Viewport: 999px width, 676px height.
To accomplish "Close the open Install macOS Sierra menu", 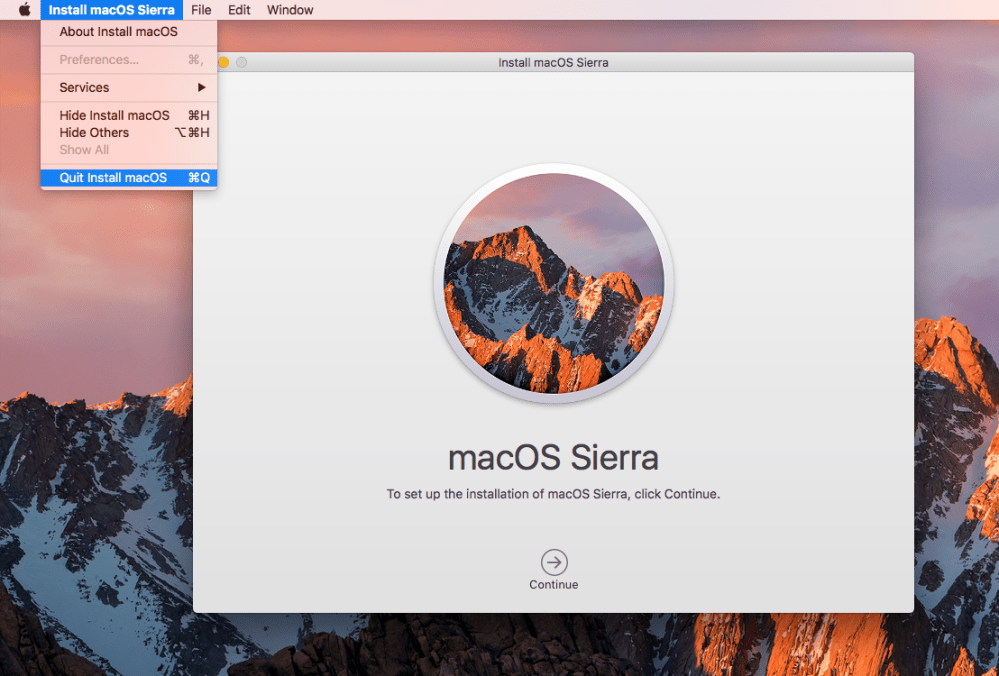I will pyautogui.click(x=111, y=10).
